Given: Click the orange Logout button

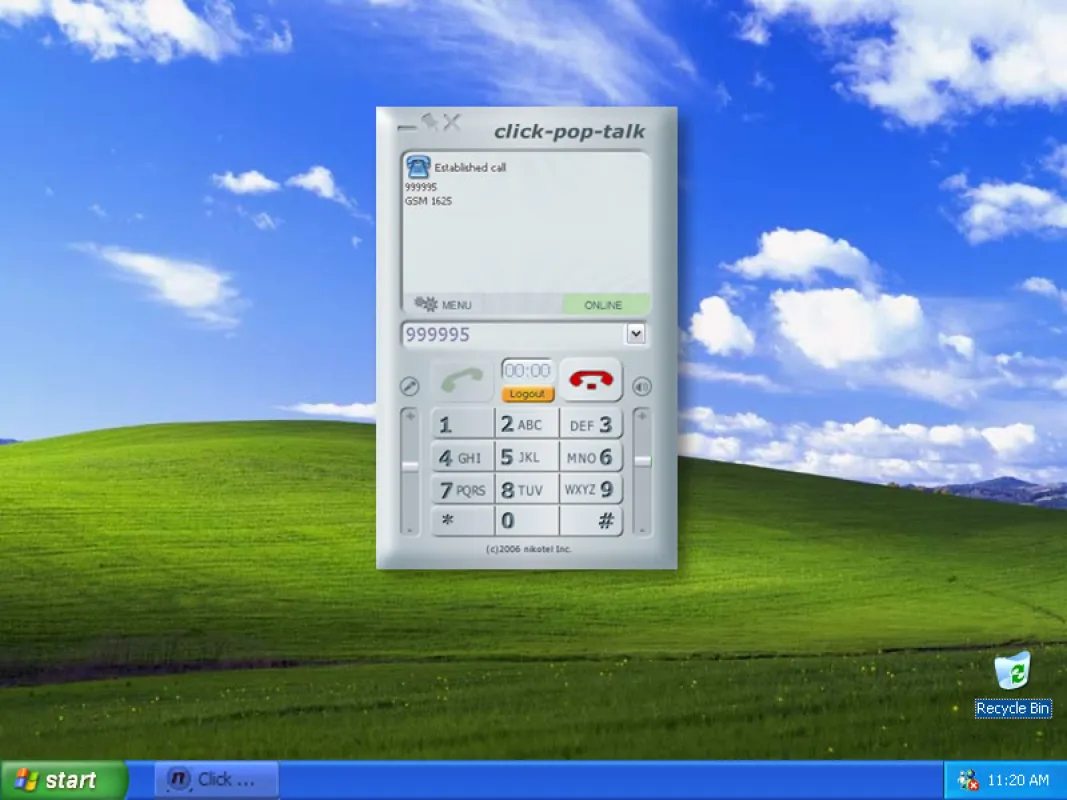Looking at the screenshot, I should click(x=527, y=394).
